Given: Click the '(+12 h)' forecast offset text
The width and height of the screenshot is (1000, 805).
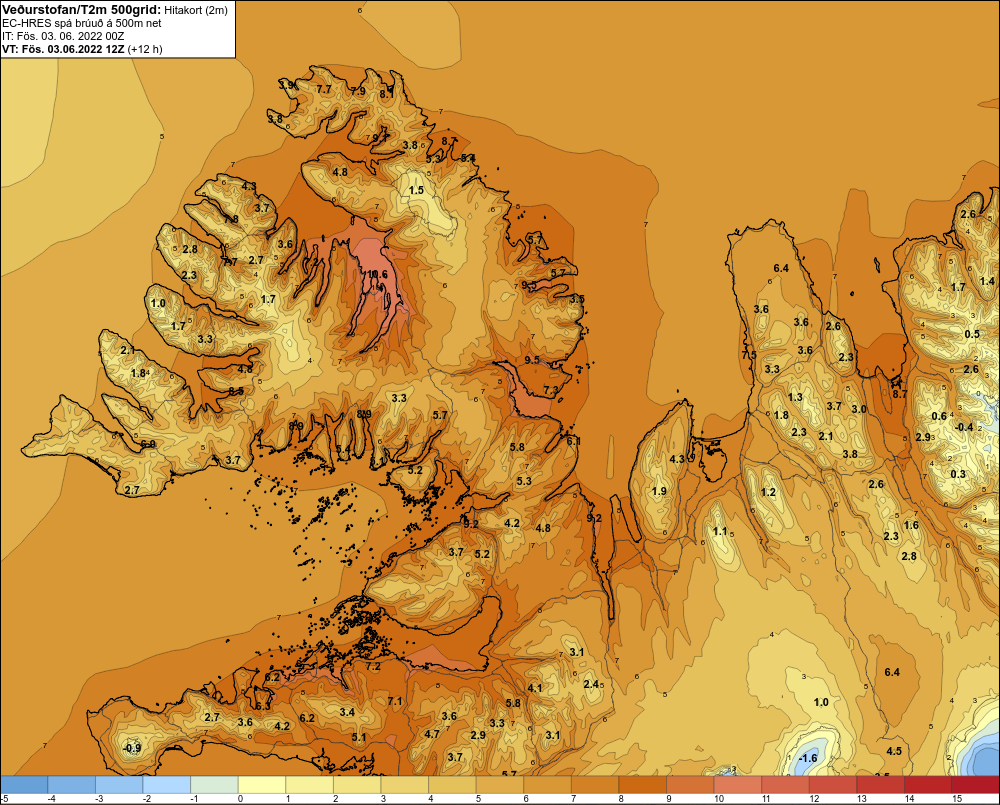Looking at the screenshot, I should (x=145, y=49).
